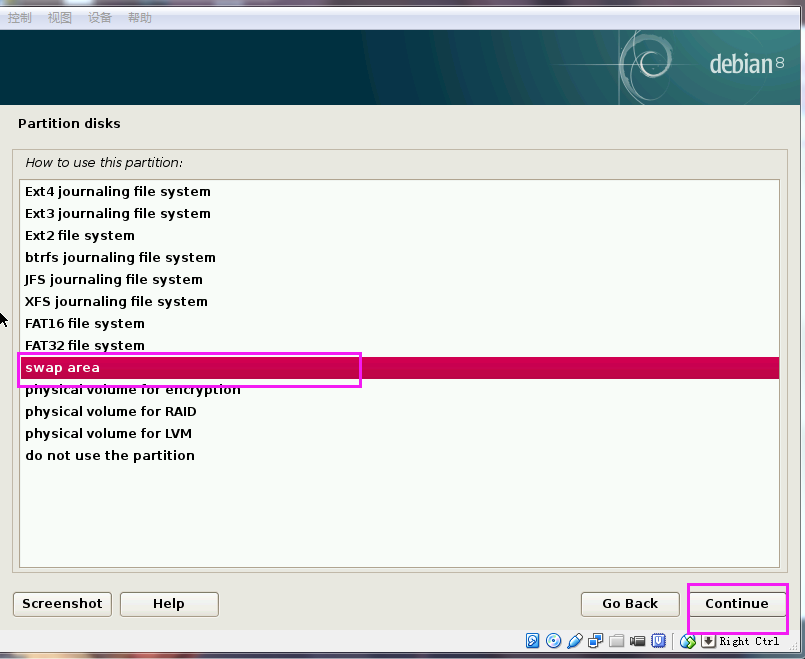Image resolution: width=805 pixels, height=659 pixels.
Task: Click the Screenshot button
Action: [x=62, y=604]
